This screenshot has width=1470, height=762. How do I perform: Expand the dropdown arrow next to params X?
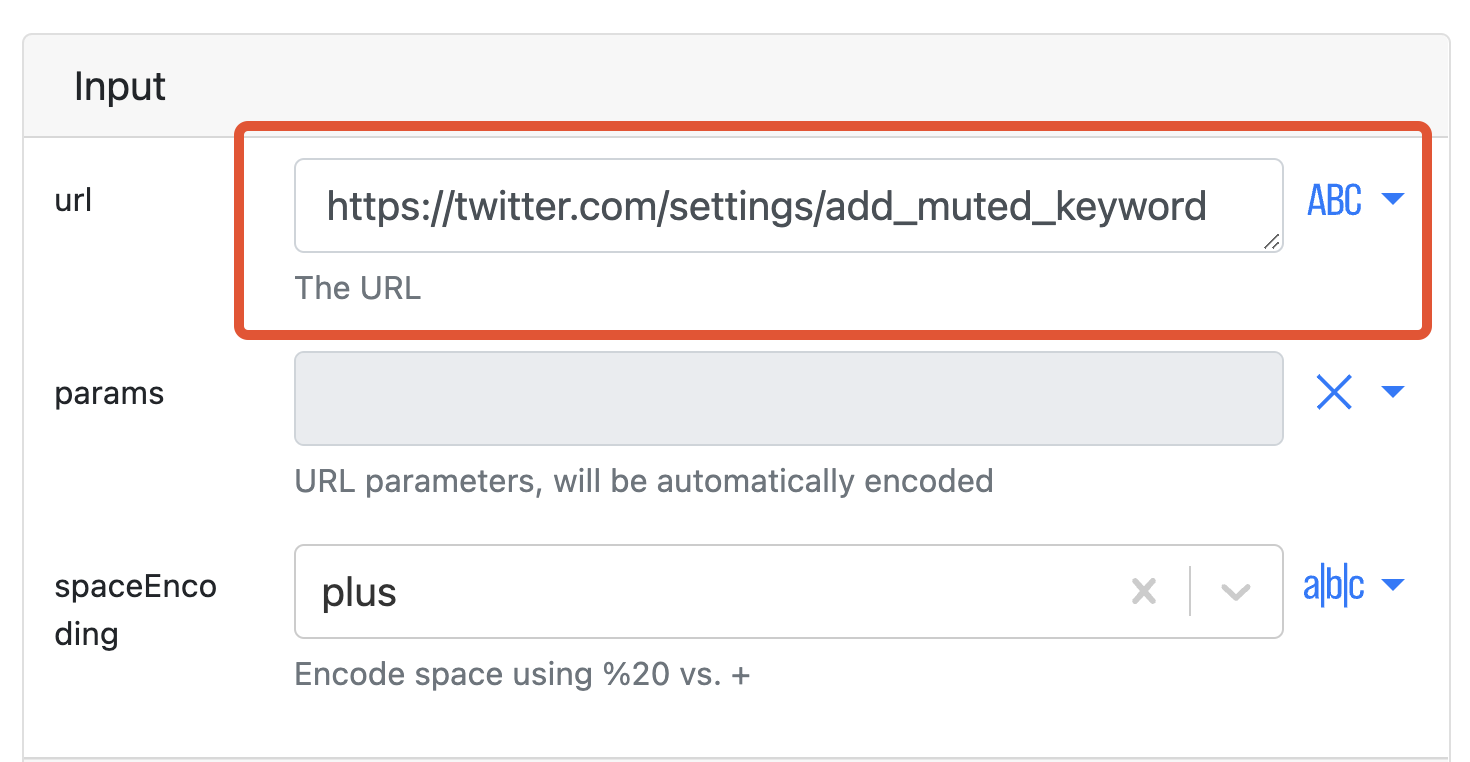click(x=1393, y=392)
